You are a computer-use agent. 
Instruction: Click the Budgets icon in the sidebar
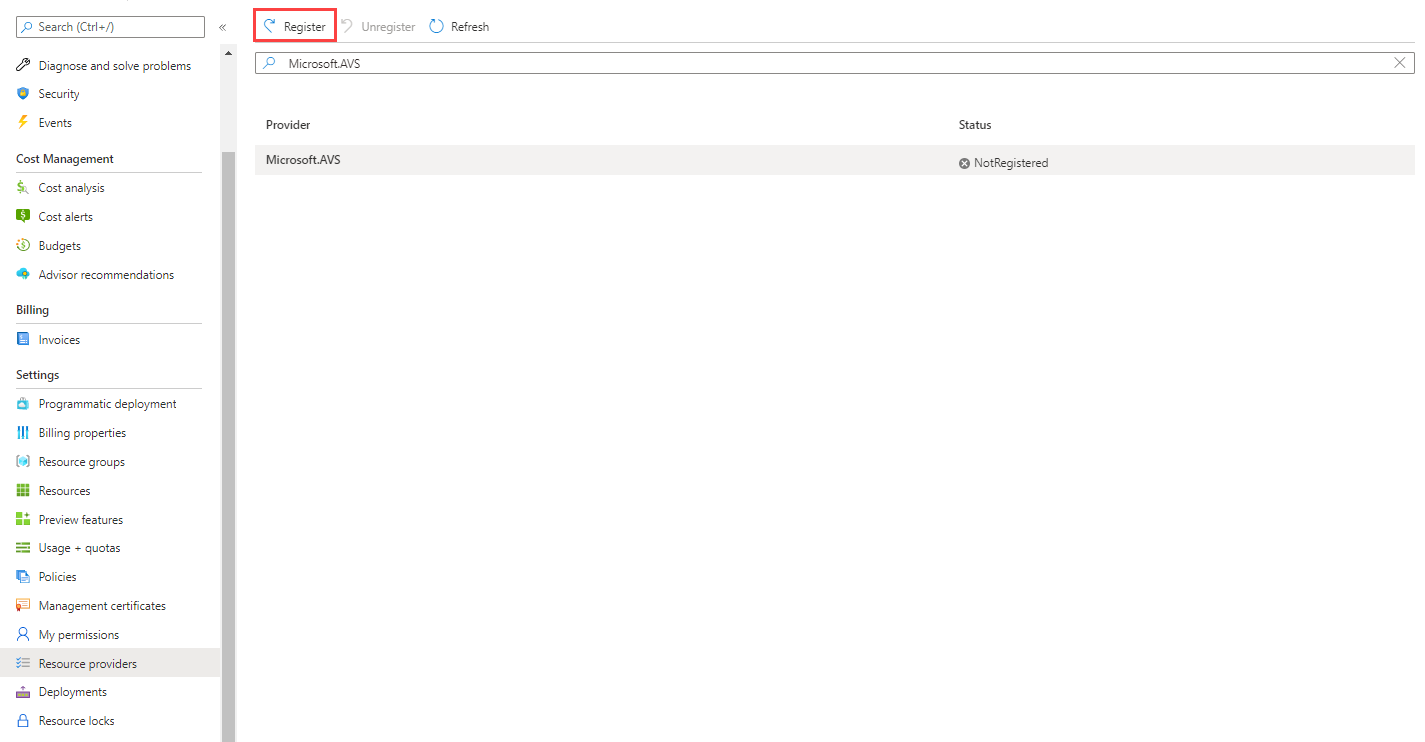[x=22, y=245]
